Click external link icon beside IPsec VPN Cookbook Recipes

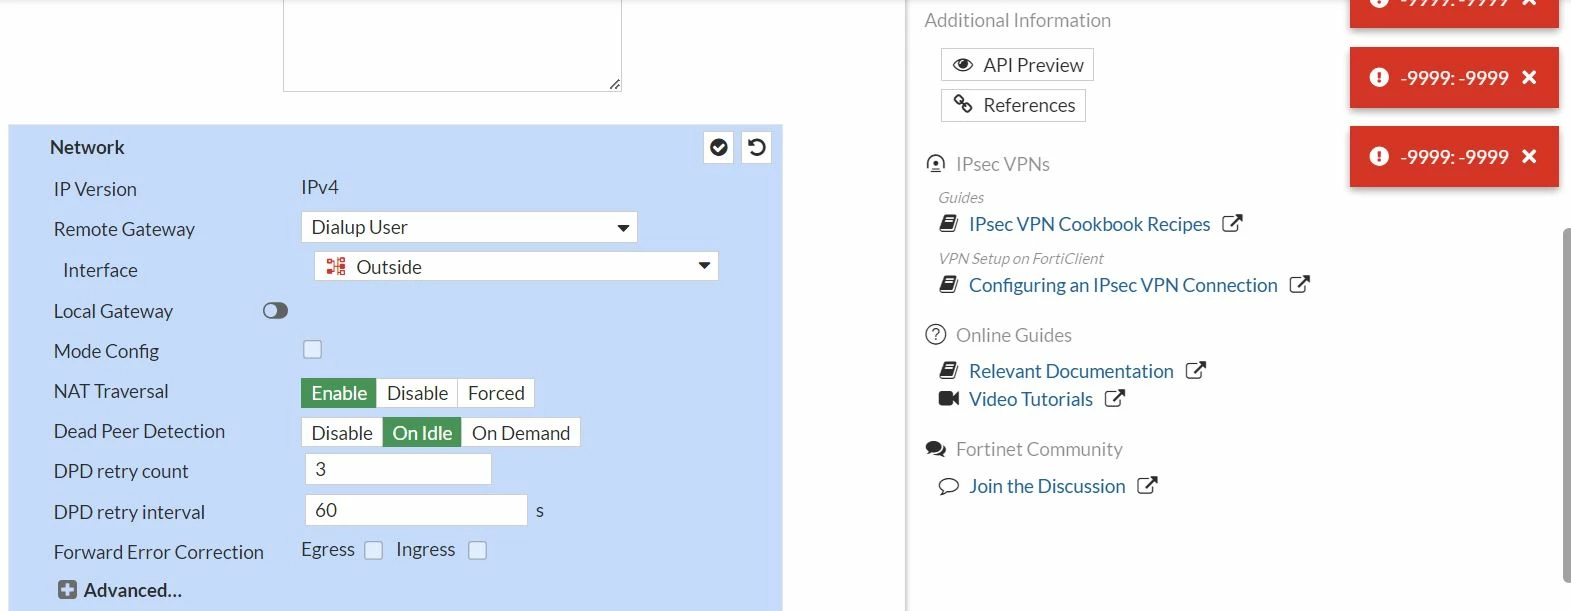(x=1232, y=224)
